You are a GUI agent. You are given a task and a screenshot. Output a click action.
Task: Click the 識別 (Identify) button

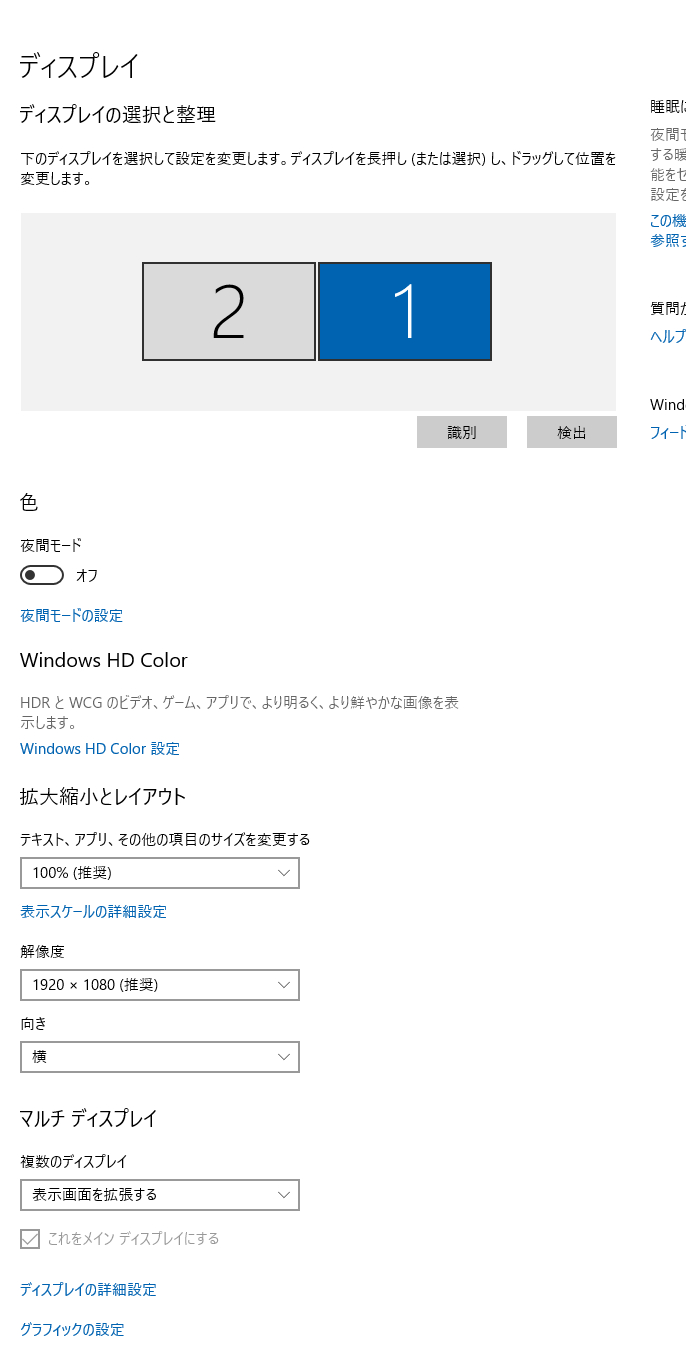click(x=462, y=432)
